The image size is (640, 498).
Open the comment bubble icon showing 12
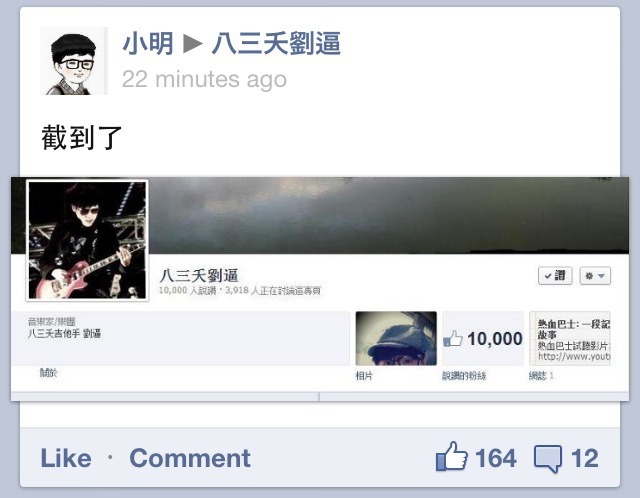[548, 459]
